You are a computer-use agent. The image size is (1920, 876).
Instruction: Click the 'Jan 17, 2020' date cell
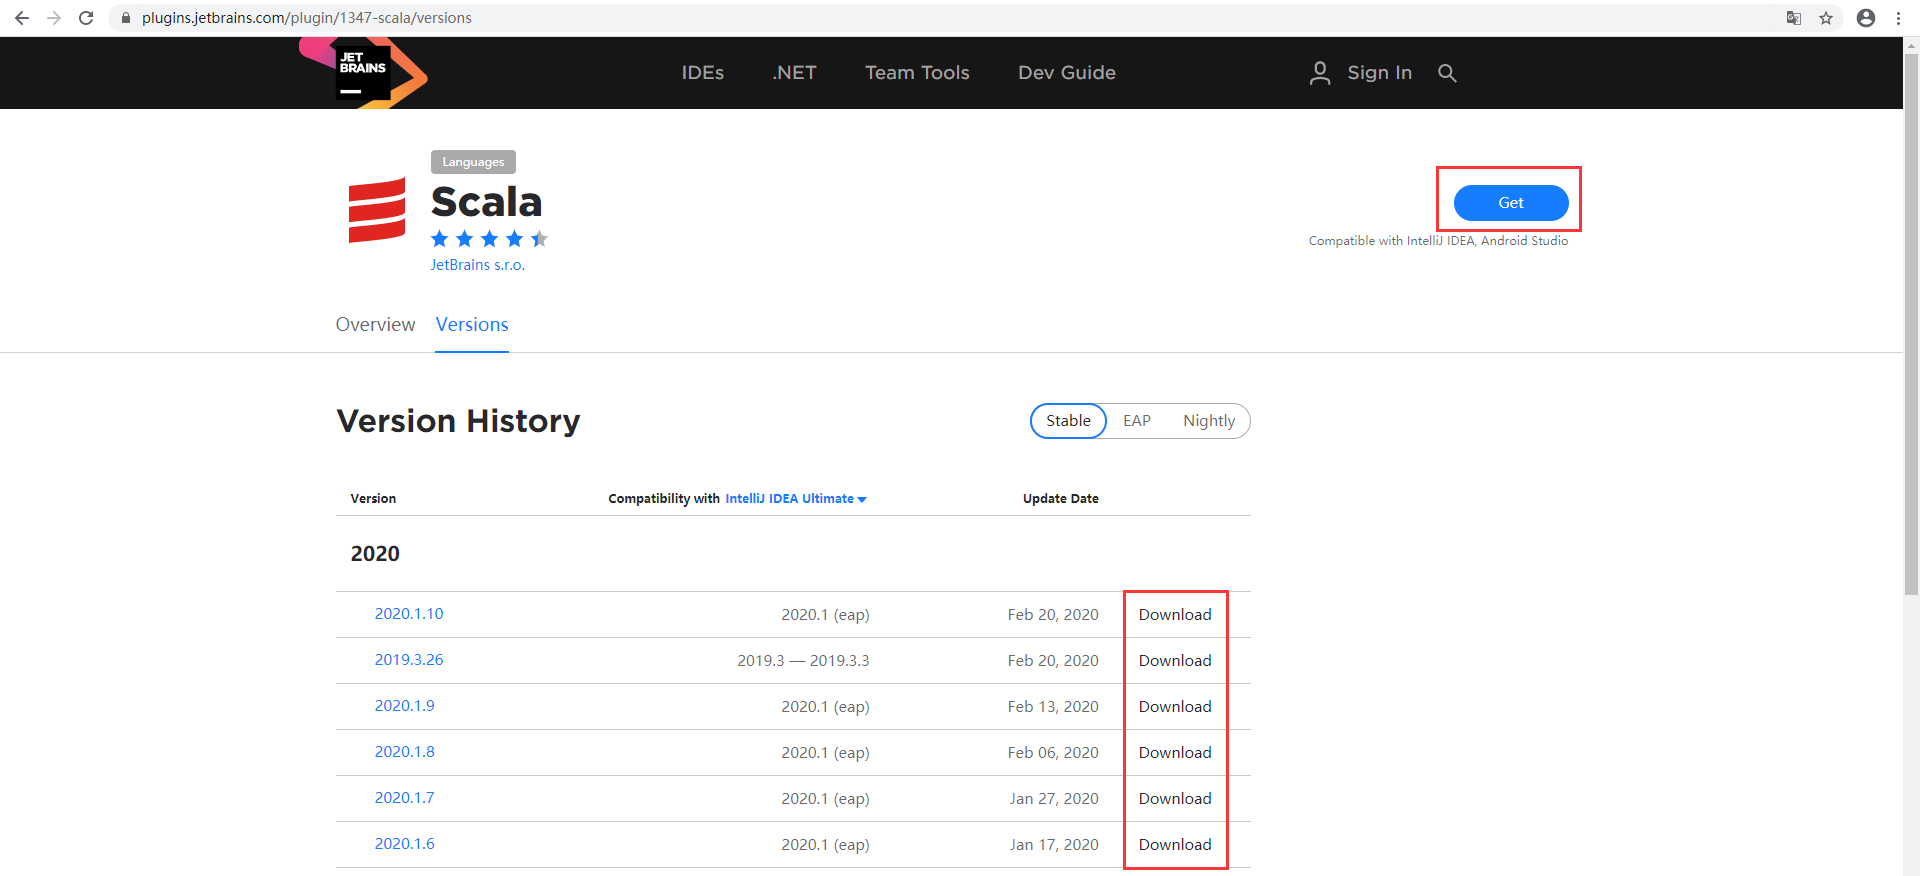(1054, 845)
